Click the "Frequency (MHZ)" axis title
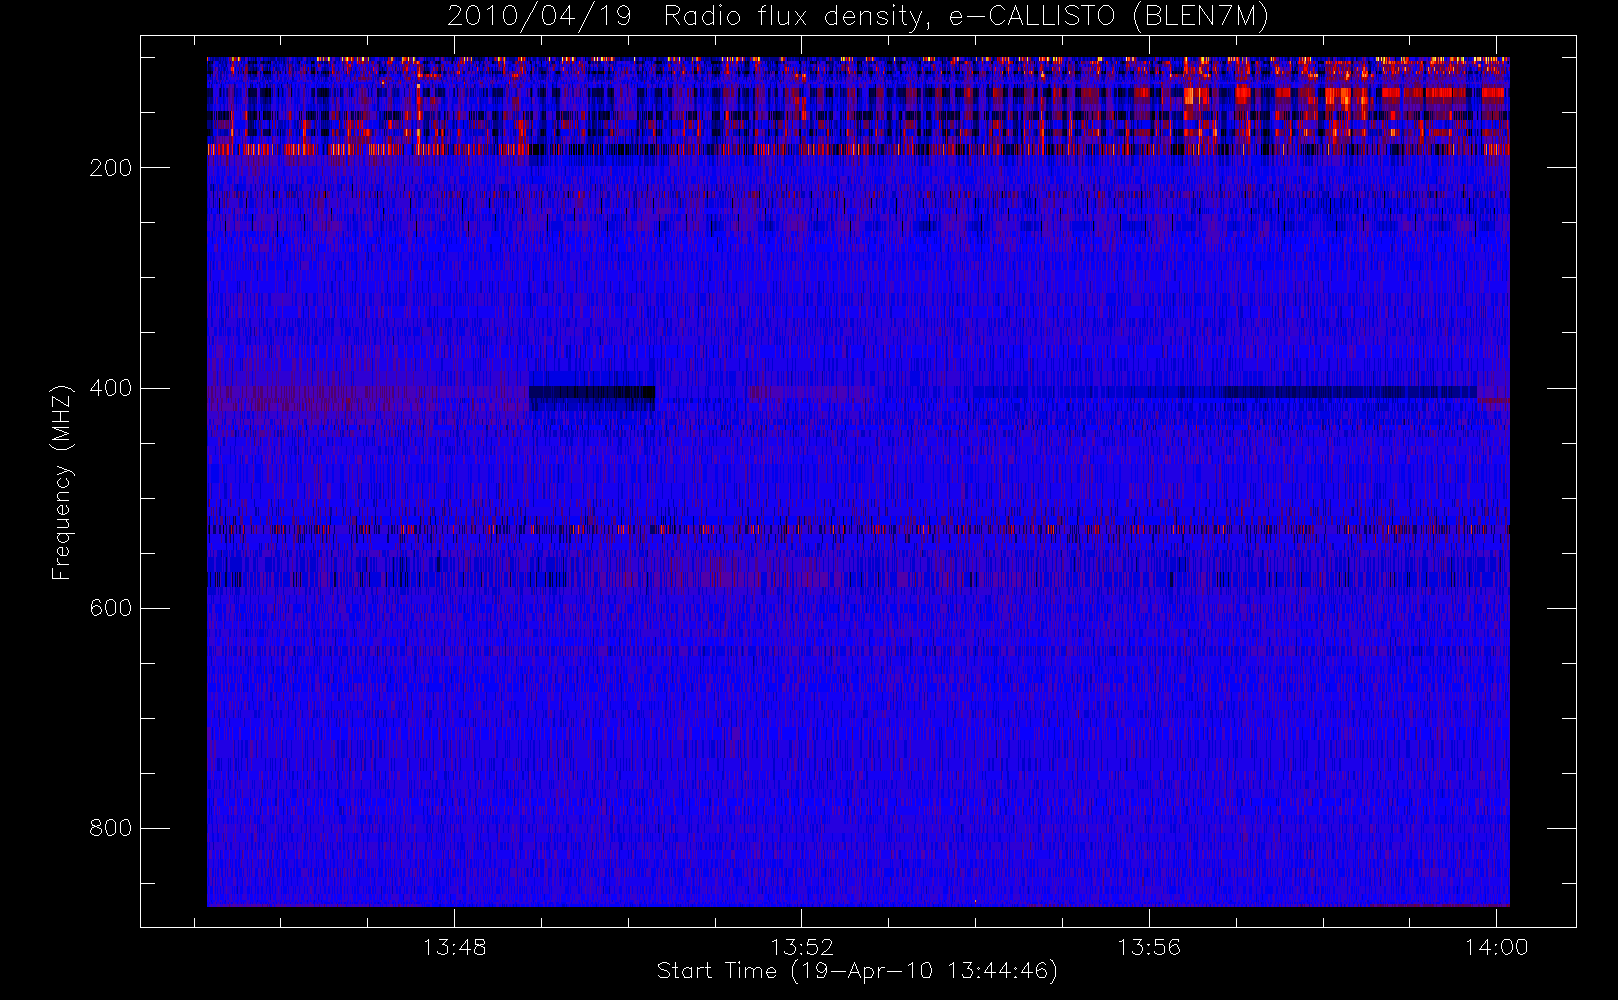The image size is (1618, 1000). [62, 482]
